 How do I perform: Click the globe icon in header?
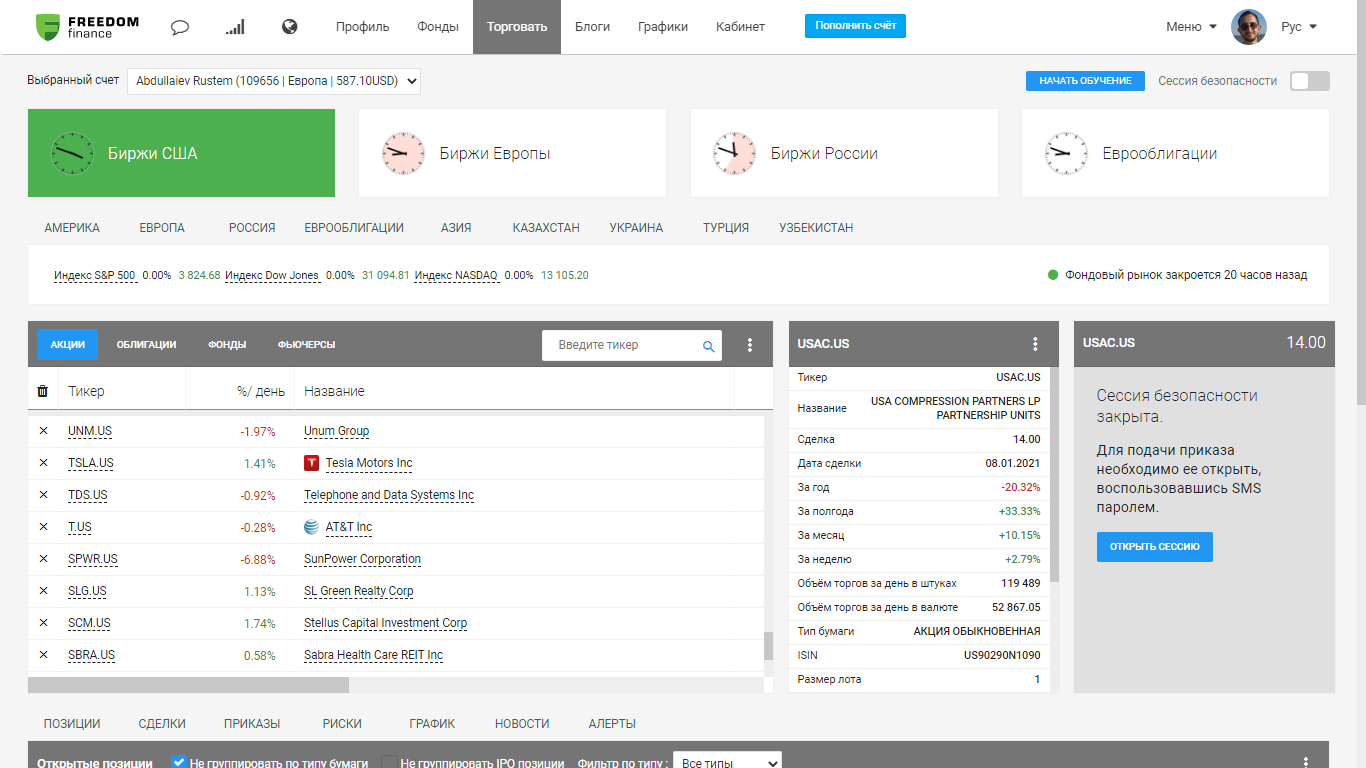pos(290,27)
